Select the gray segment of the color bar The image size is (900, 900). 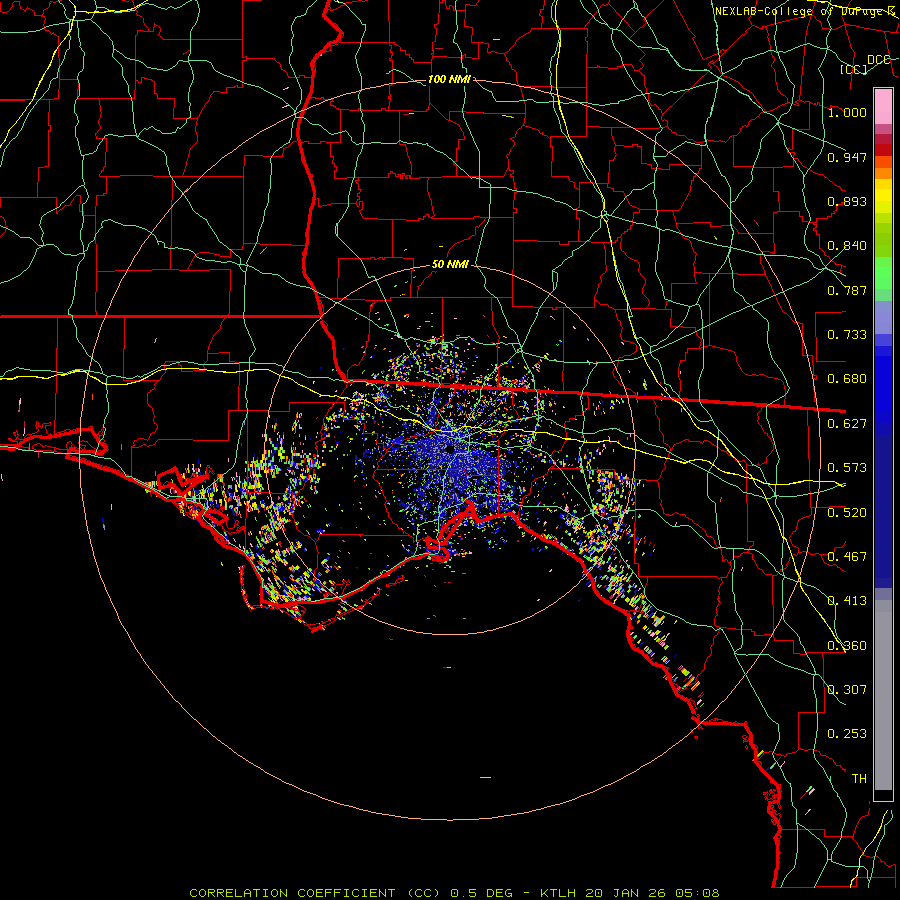[883, 695]
